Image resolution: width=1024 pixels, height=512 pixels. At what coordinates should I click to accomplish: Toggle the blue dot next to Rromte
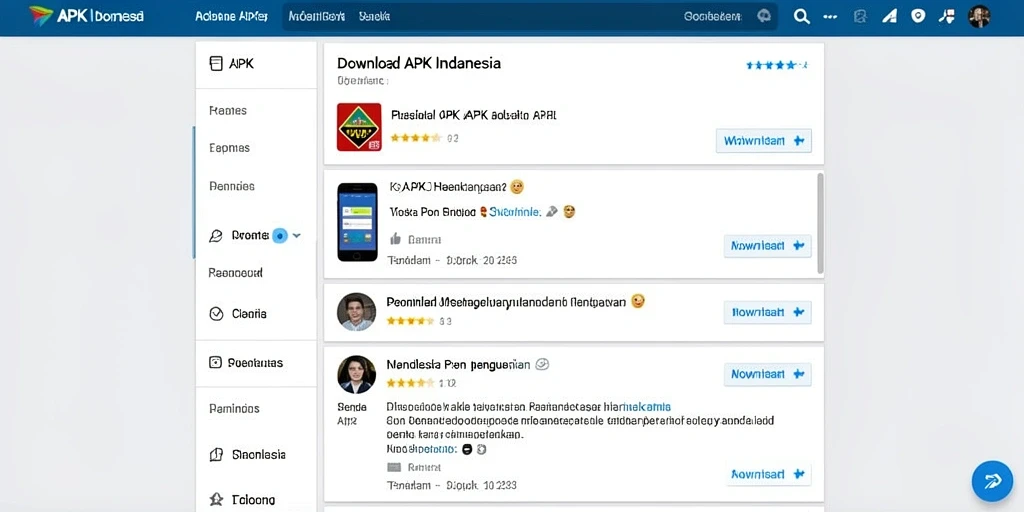(280, 236)
